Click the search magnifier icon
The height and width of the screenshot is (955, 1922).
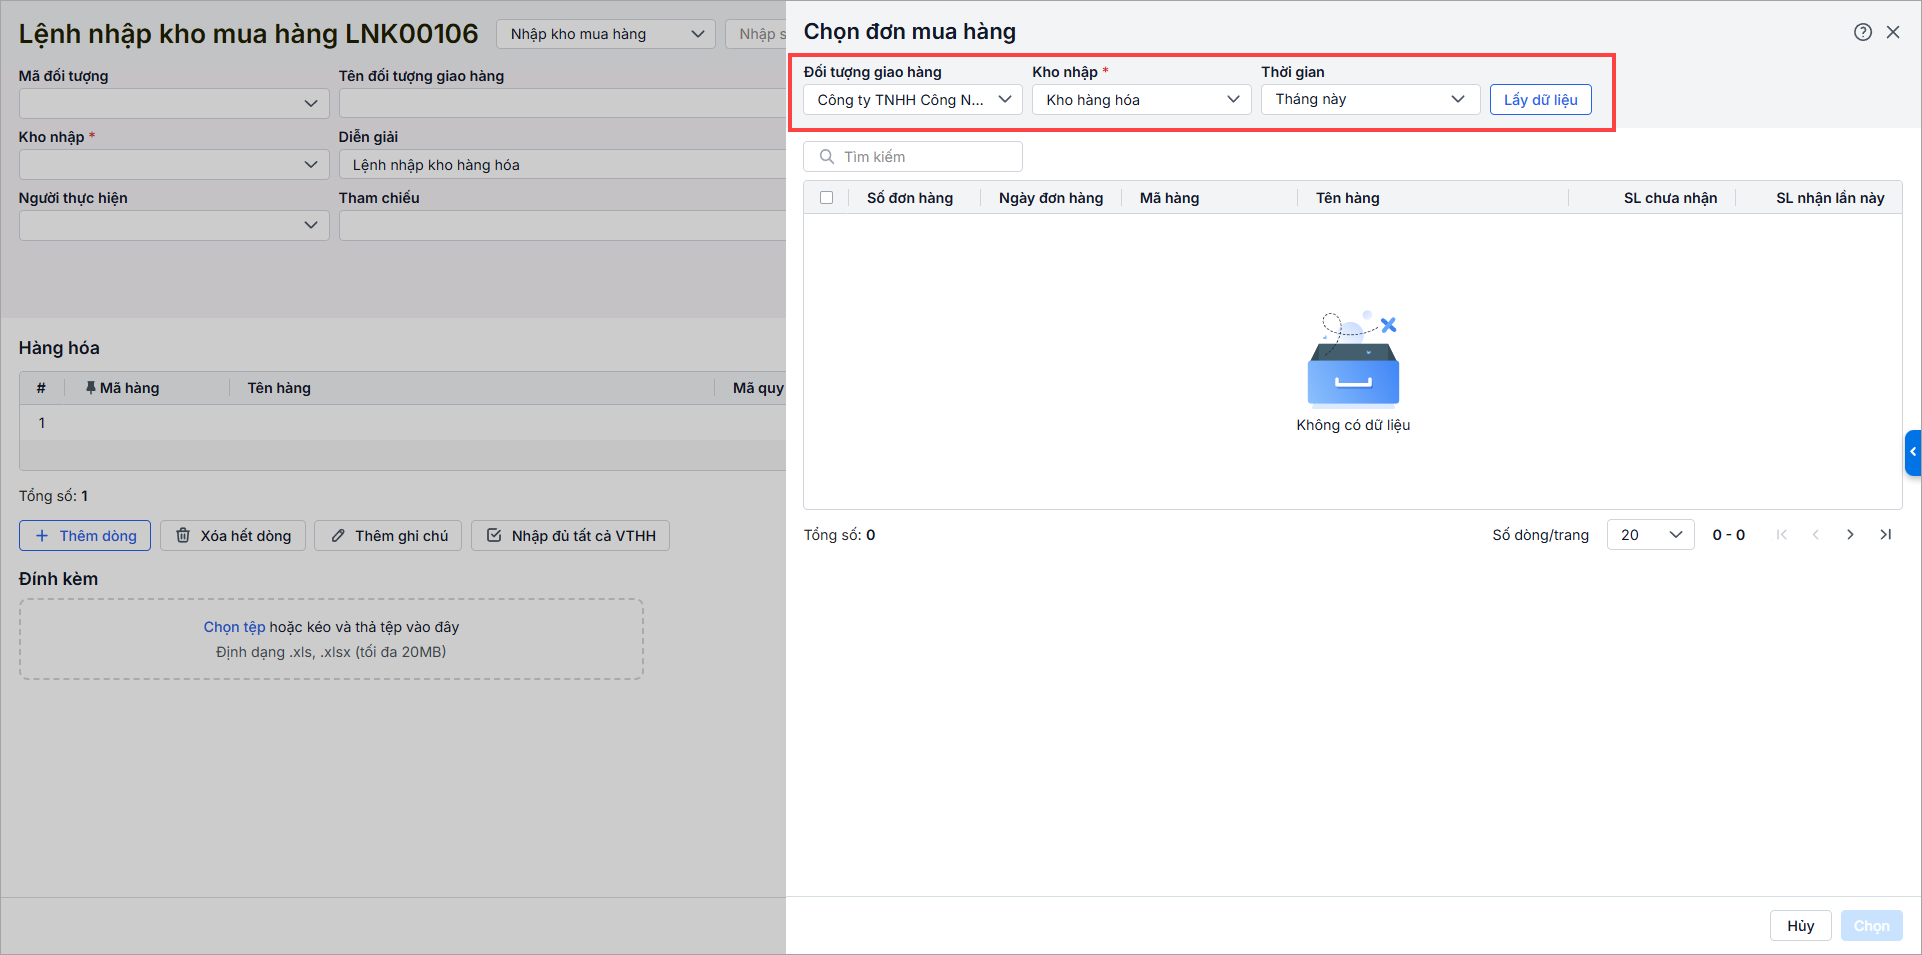(827, 157)
